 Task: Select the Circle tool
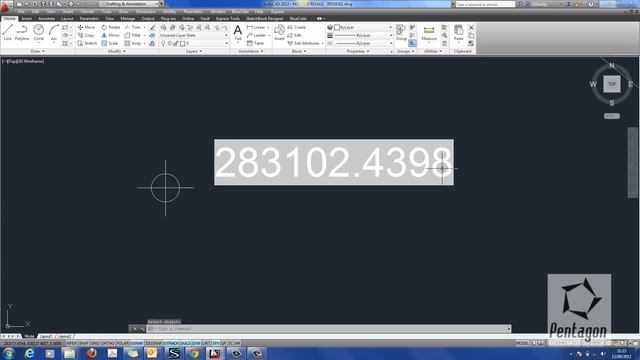39,32
